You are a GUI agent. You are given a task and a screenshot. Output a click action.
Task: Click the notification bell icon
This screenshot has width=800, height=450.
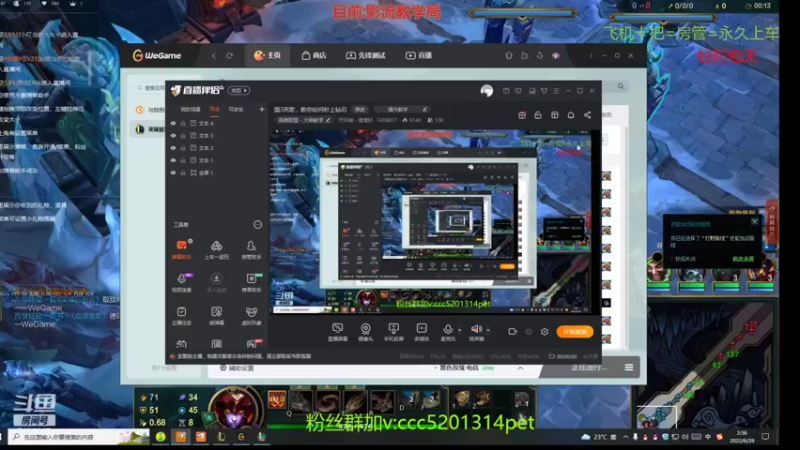571,115
